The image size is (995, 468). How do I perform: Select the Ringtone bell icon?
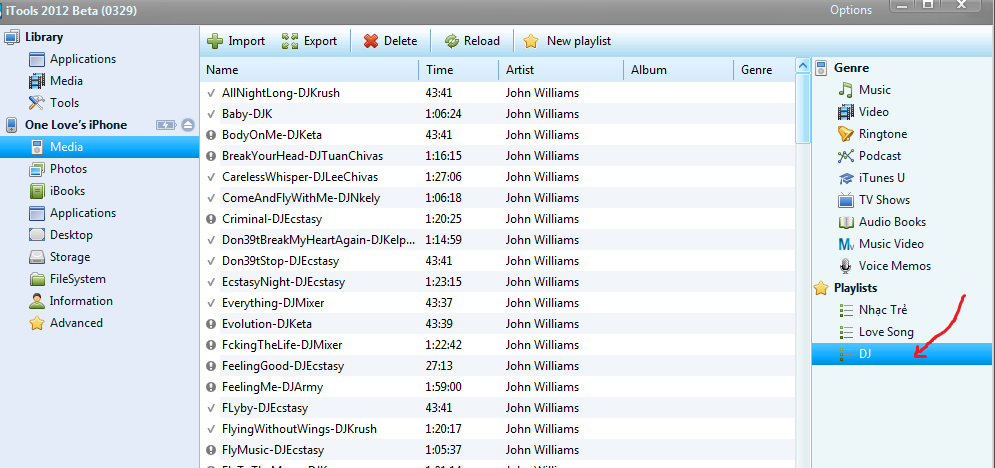[x=845, y=134]
